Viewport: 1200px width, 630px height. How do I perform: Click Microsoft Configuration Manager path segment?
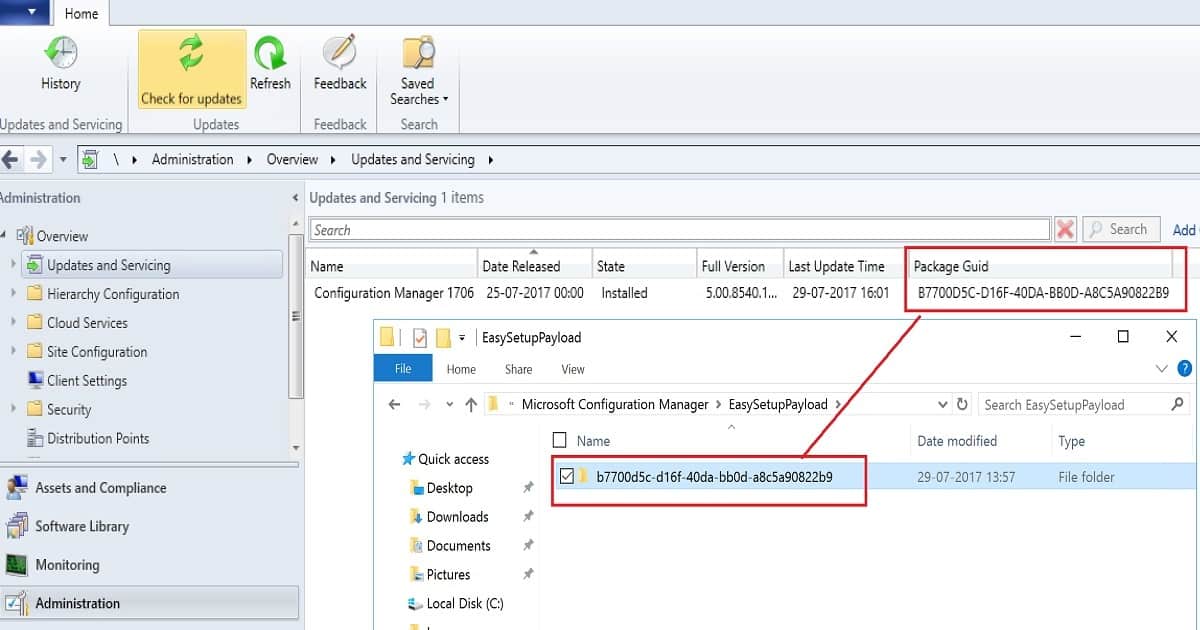pyautogui.click(x=616, y=405)
